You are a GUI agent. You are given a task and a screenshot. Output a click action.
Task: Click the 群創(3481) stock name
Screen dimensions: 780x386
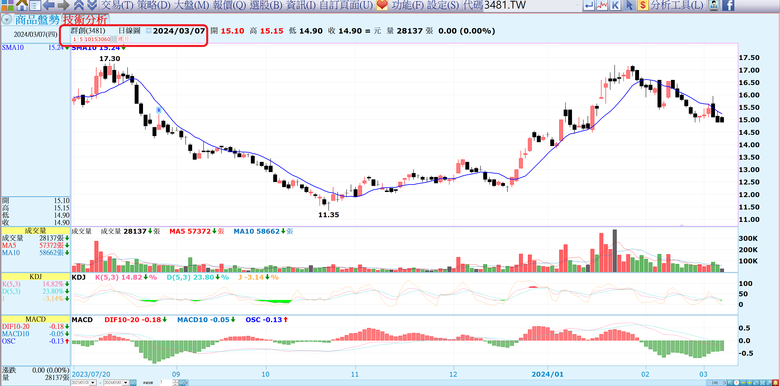(x=88, y=31)
